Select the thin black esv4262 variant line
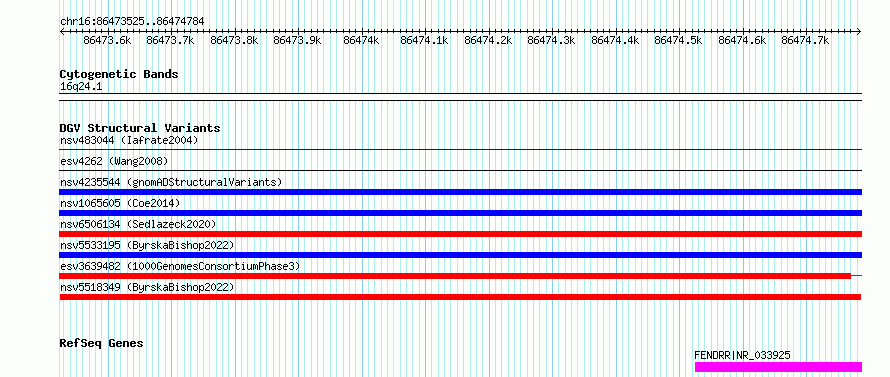 (461, 170)
